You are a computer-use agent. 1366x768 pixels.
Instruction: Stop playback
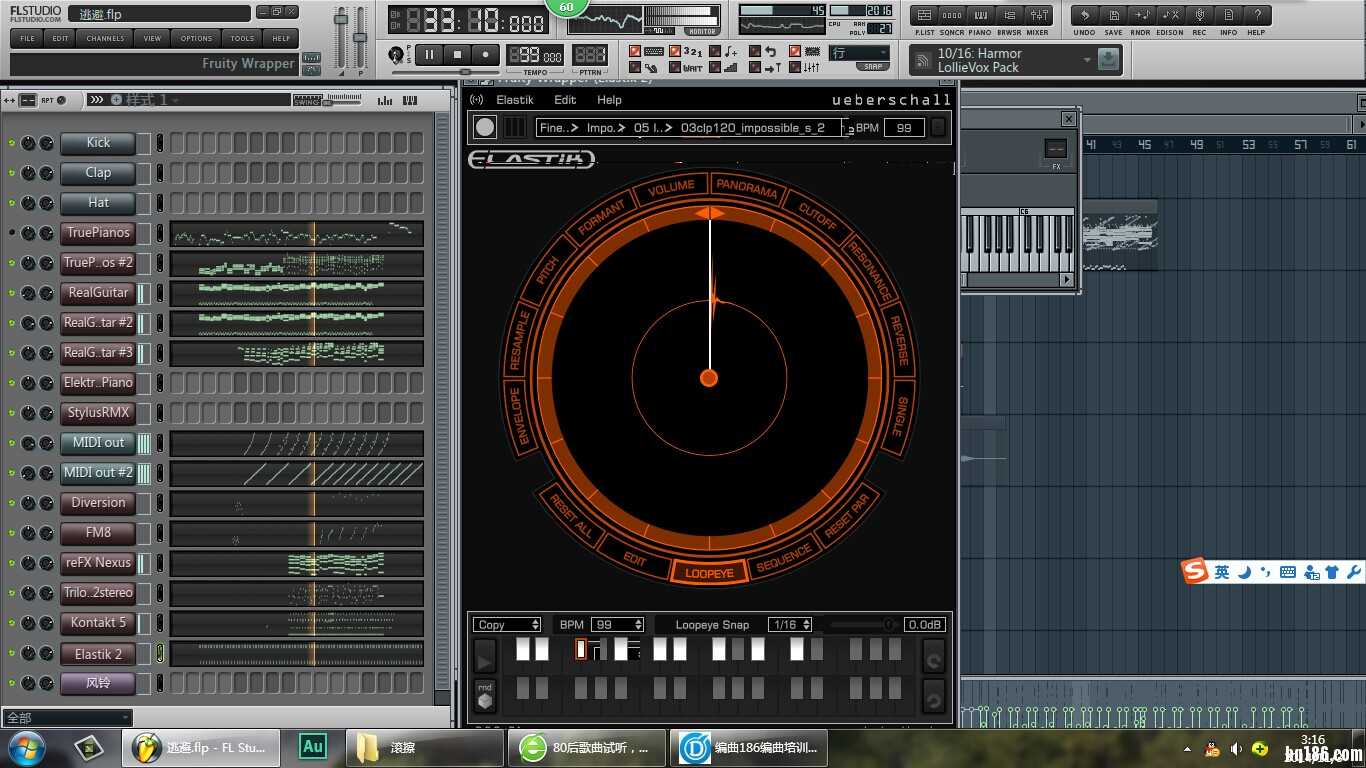[458, 54]
